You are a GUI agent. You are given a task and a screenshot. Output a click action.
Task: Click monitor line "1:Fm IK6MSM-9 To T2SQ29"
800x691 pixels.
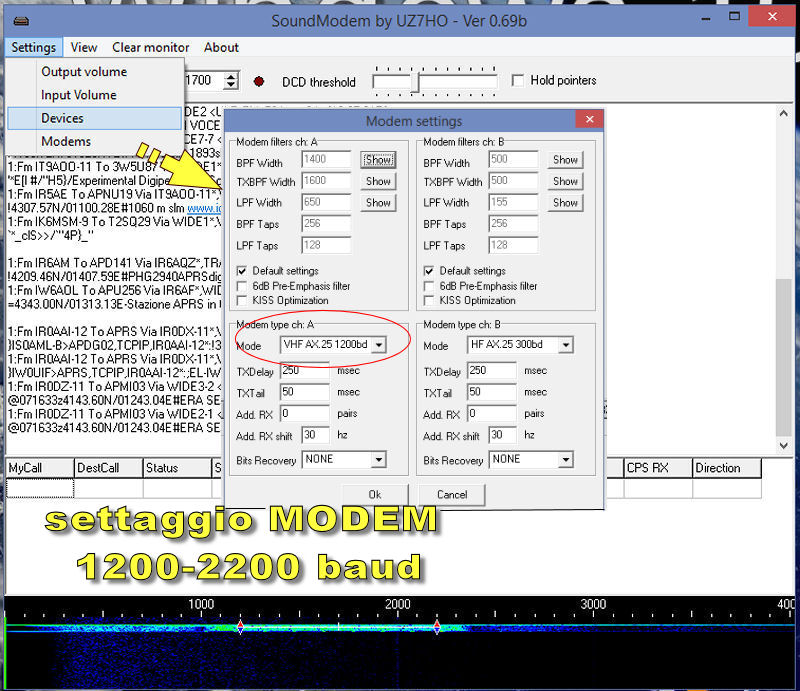pos(115,222)
